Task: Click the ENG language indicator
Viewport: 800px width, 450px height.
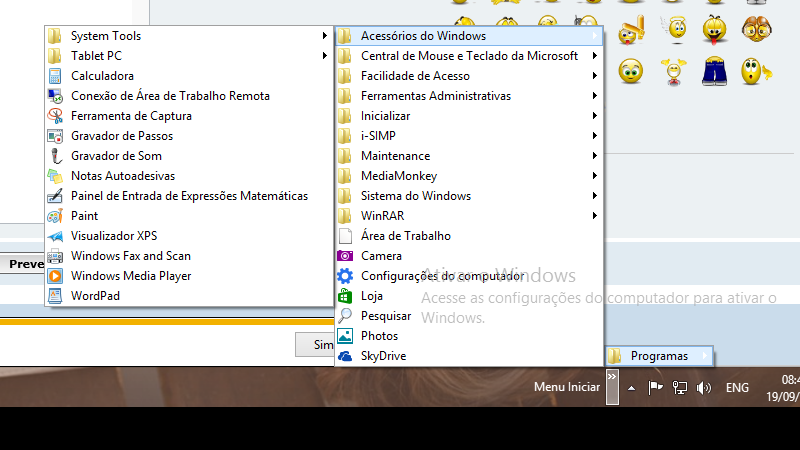Action: 737,388
